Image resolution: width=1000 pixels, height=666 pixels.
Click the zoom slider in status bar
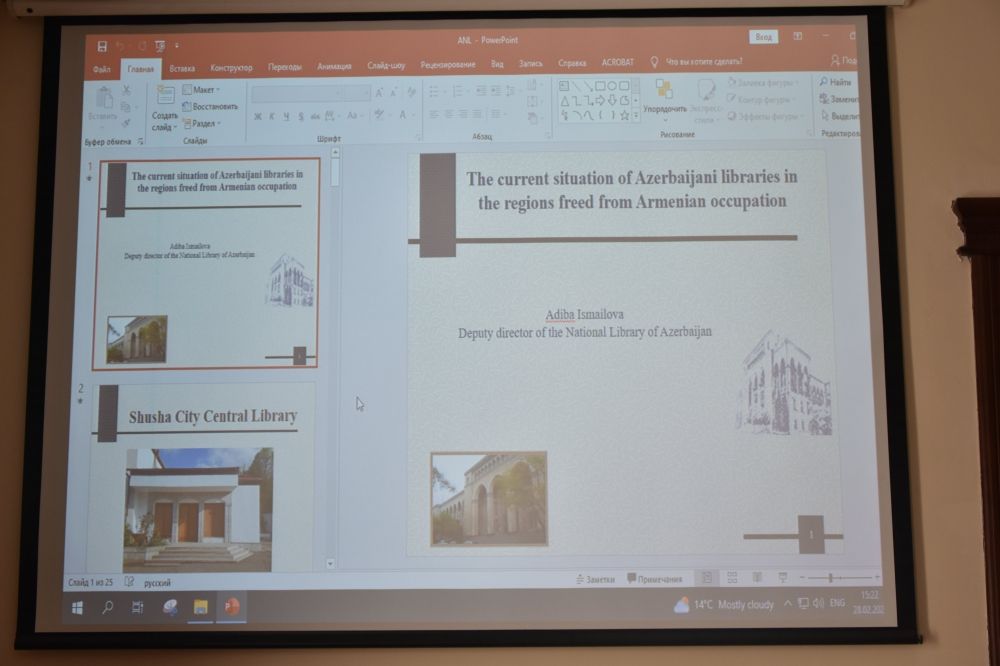pyautogui.click(x=839, y=577)
